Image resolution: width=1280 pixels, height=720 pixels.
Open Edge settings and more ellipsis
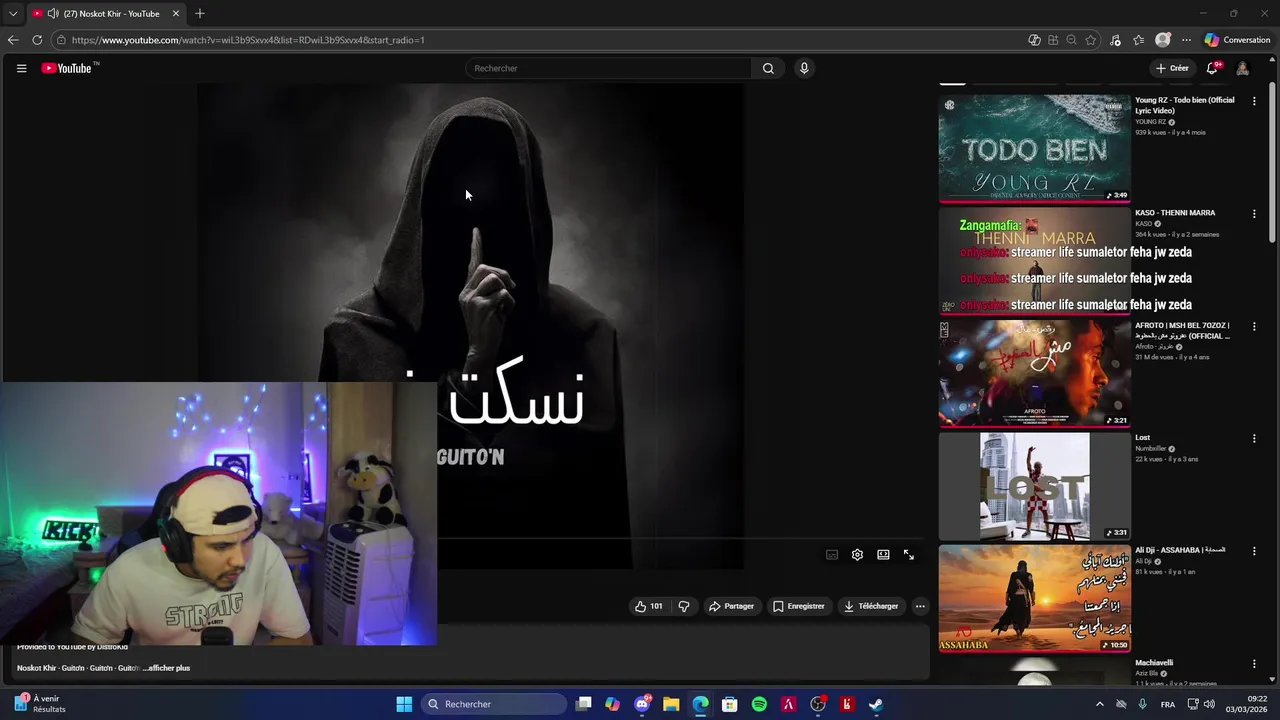coord(1186,40)
